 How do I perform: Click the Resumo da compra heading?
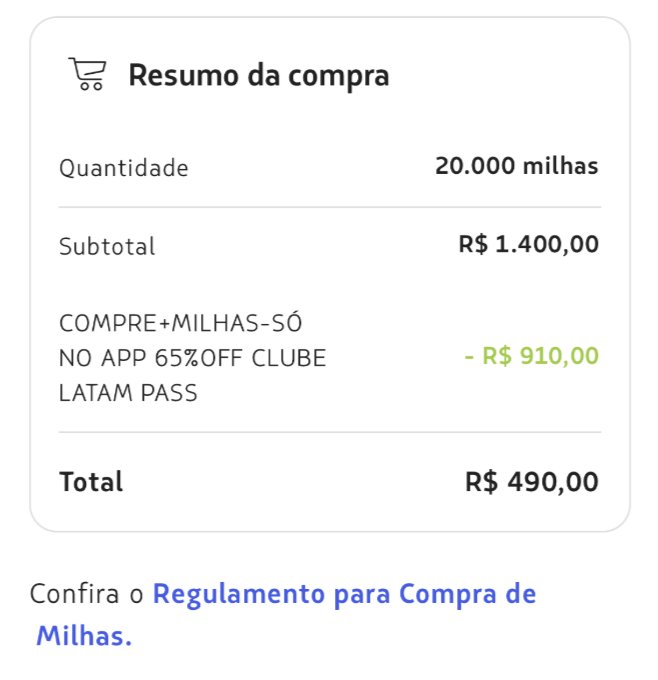point(259,76)
